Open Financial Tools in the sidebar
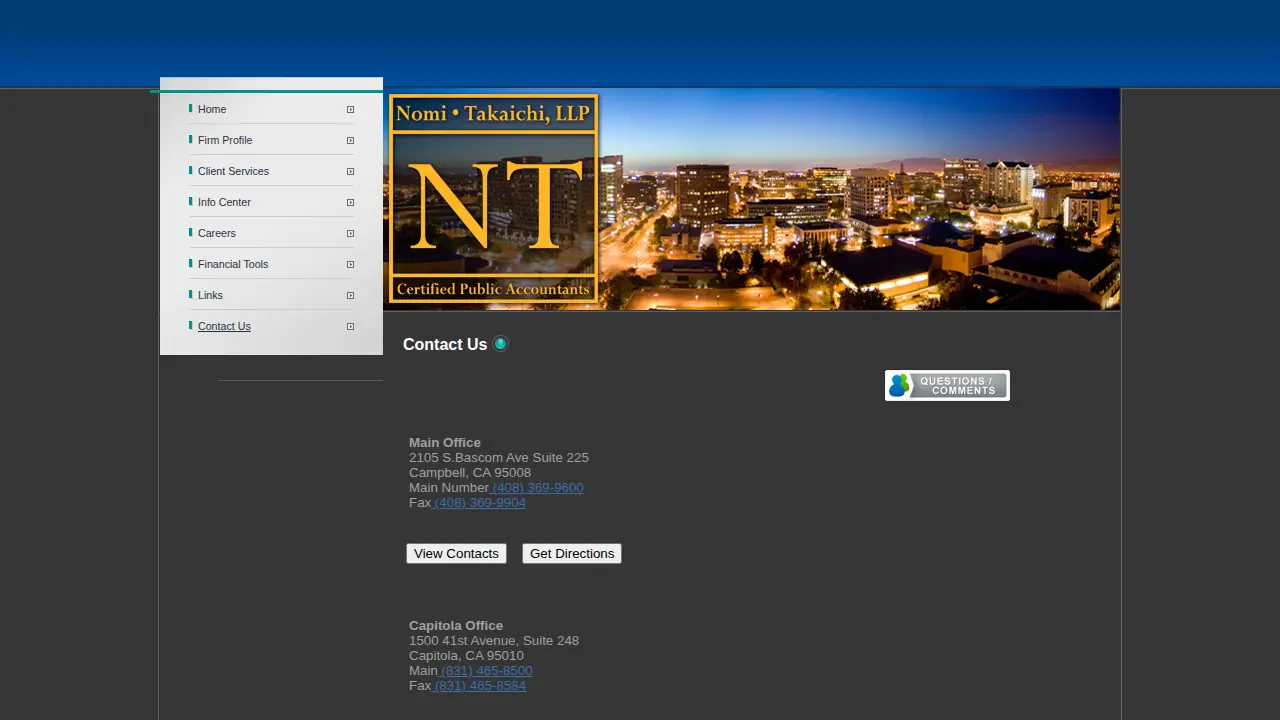 (x=233, y=264)
